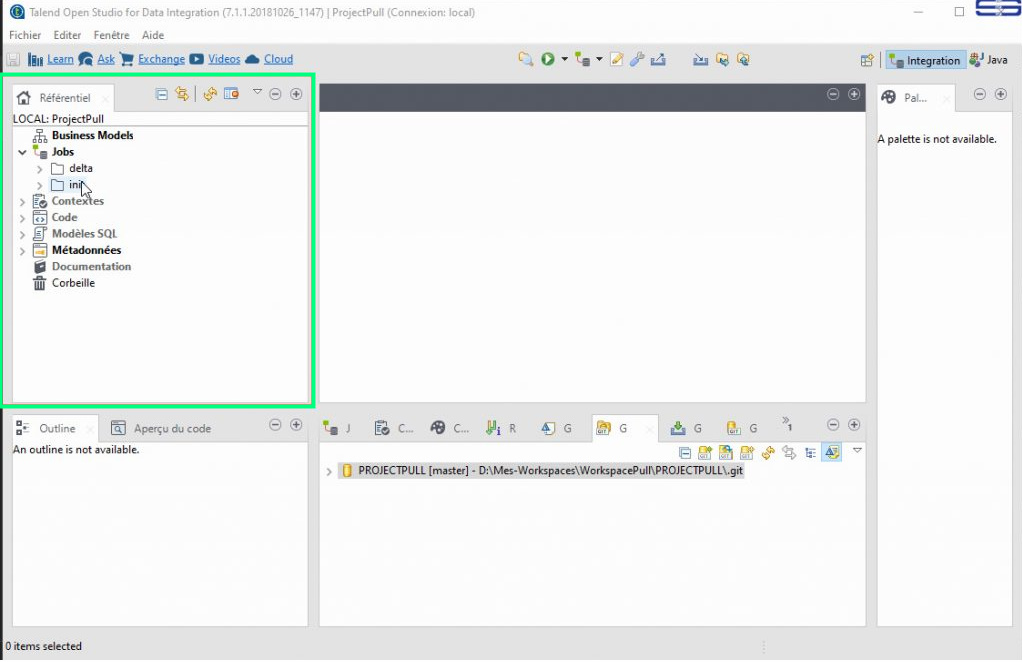Open the Référentiel view menu triangle
Viewport: 1022px width, 662px height.
(x=257, y=92)
